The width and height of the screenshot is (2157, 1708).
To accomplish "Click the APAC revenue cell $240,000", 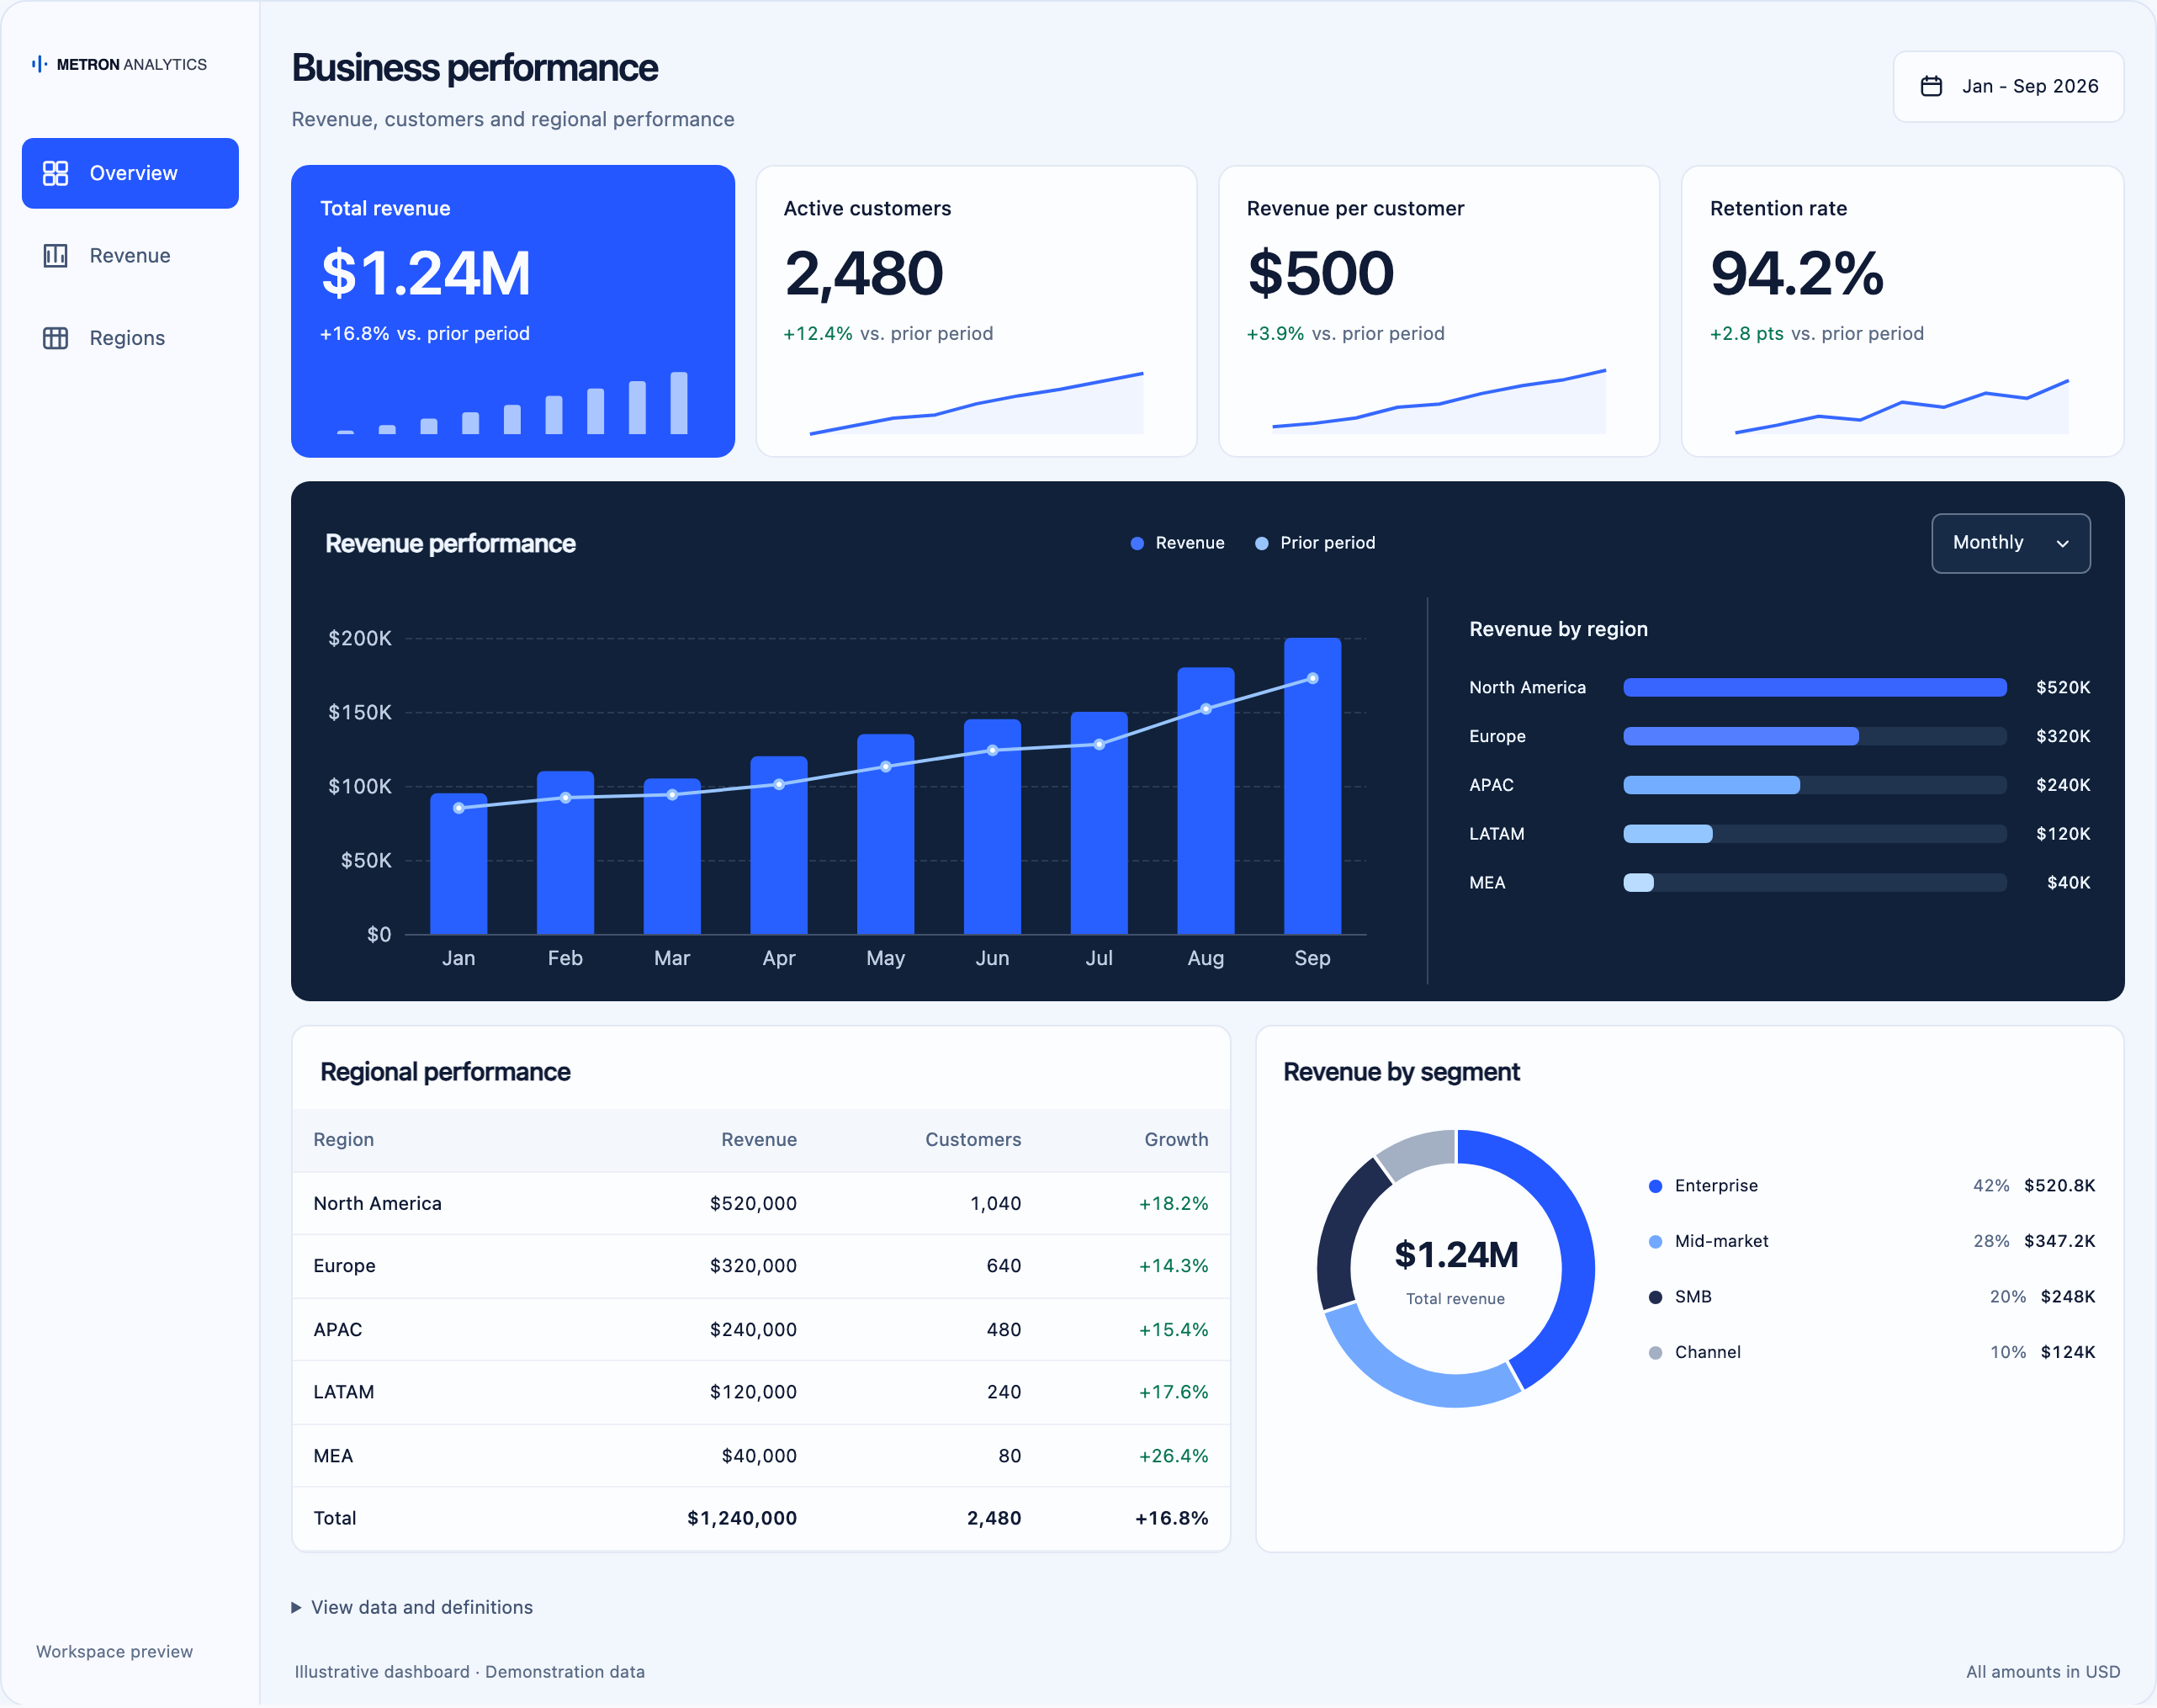I will tap(753, 1330).
